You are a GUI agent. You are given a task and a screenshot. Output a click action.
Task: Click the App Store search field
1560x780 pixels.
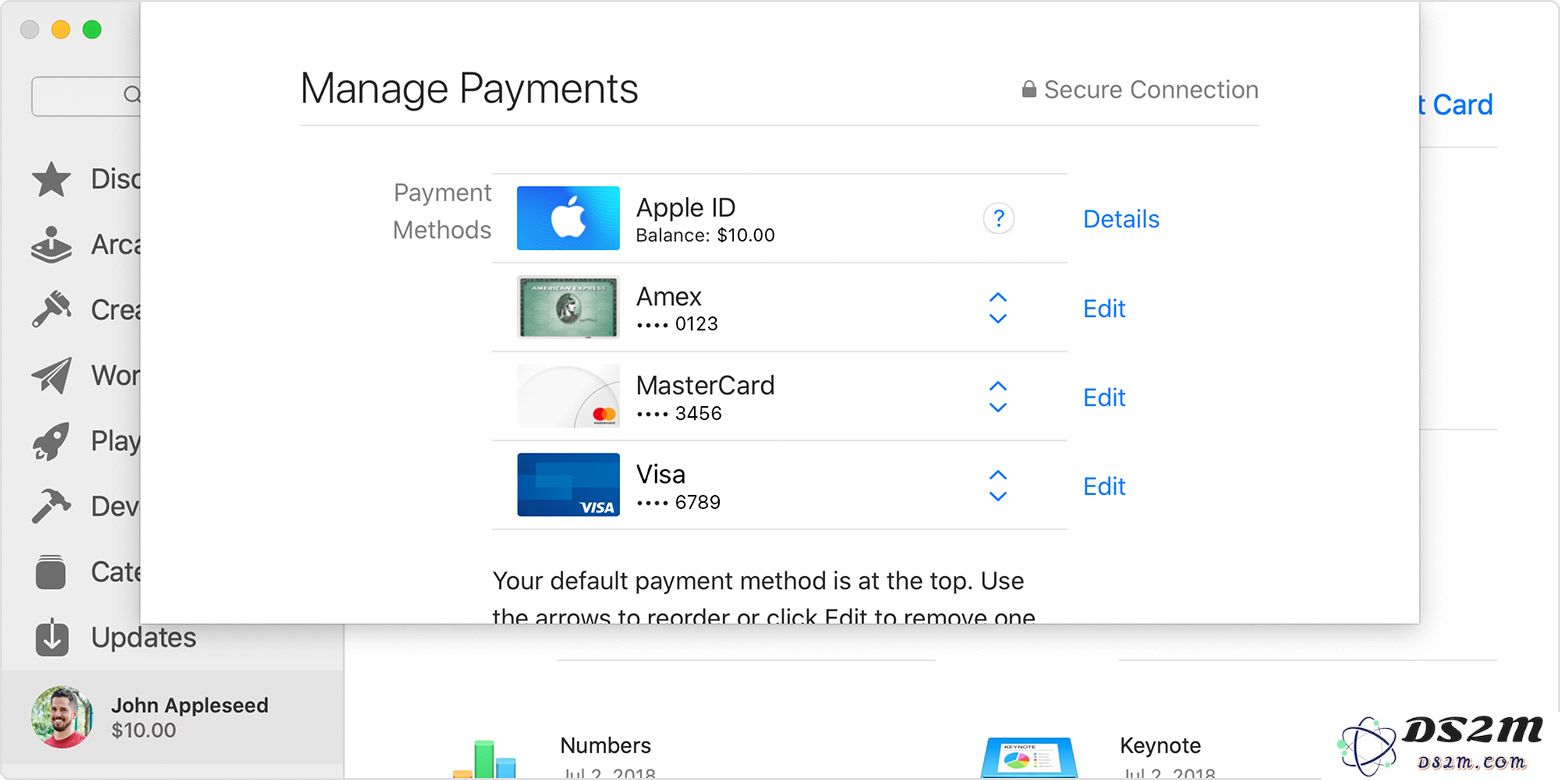[86, 96]
